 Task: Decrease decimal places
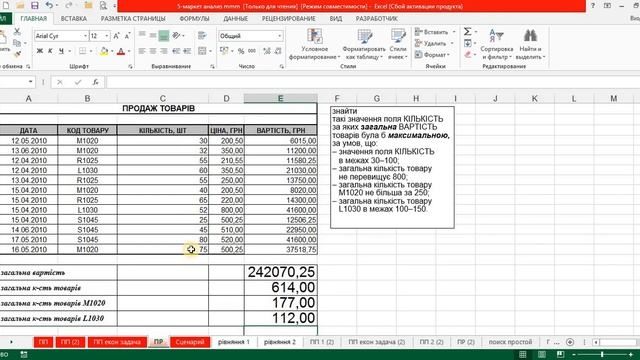(x=278, y=51)
